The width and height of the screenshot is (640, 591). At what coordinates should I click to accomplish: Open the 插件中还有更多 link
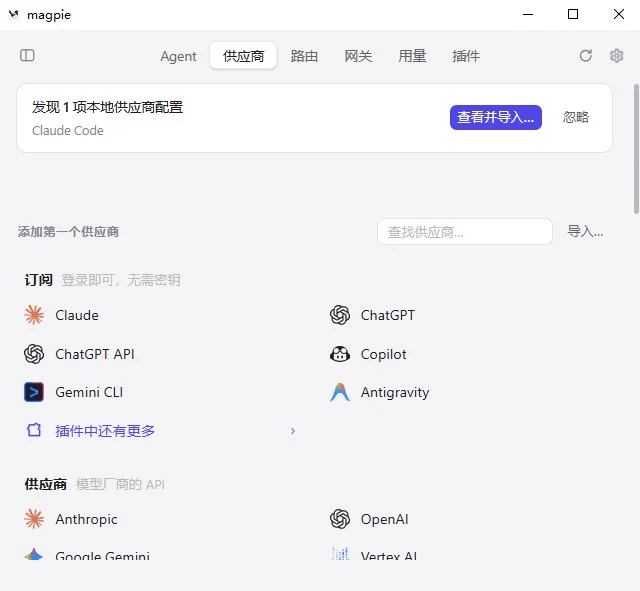pos(105,431)
